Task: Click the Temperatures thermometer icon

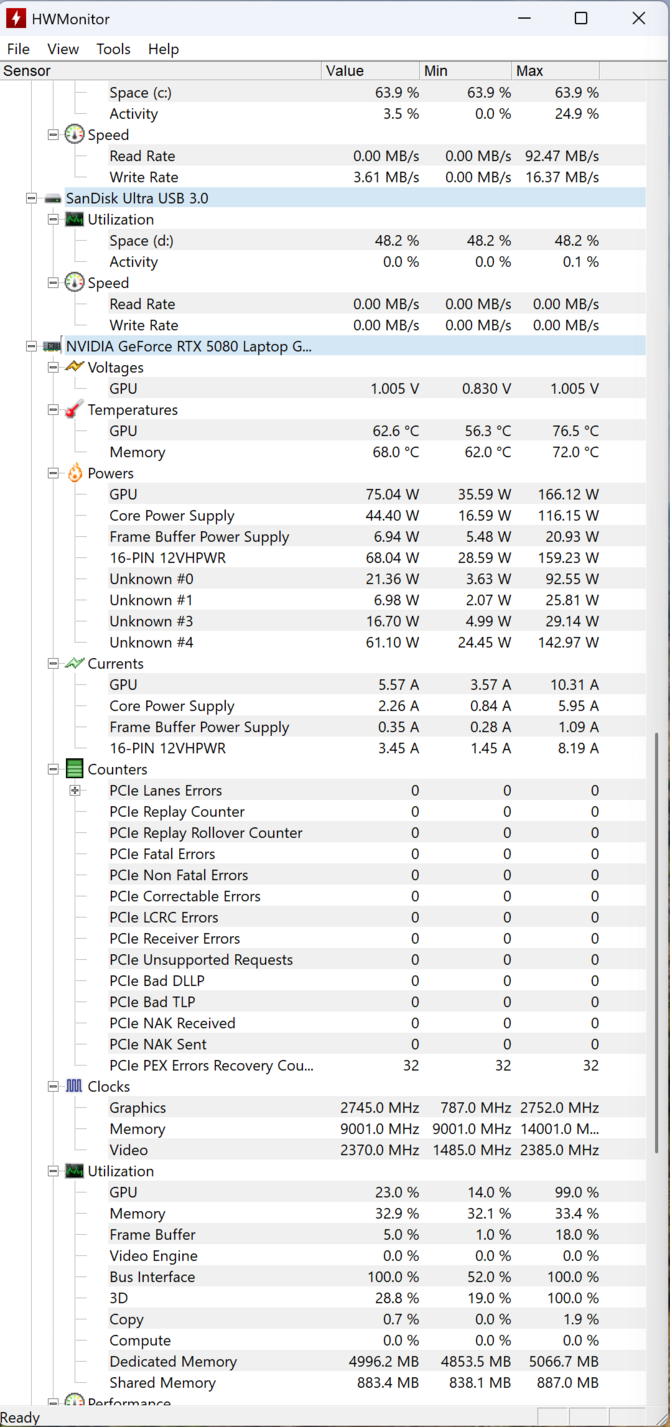Action: pyautogui.click(x=74, y=409)
